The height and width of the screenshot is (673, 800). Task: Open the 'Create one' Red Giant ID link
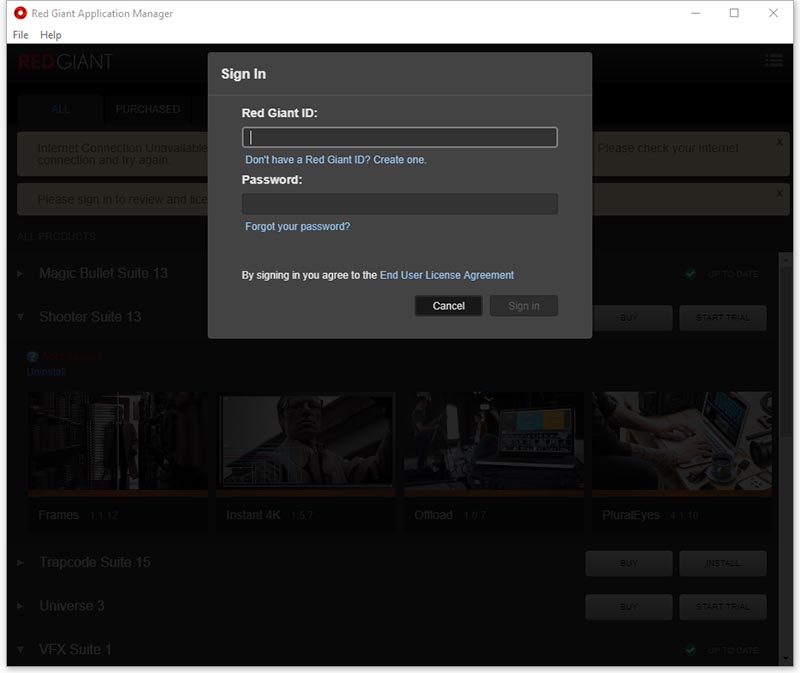tap(399, 160)
